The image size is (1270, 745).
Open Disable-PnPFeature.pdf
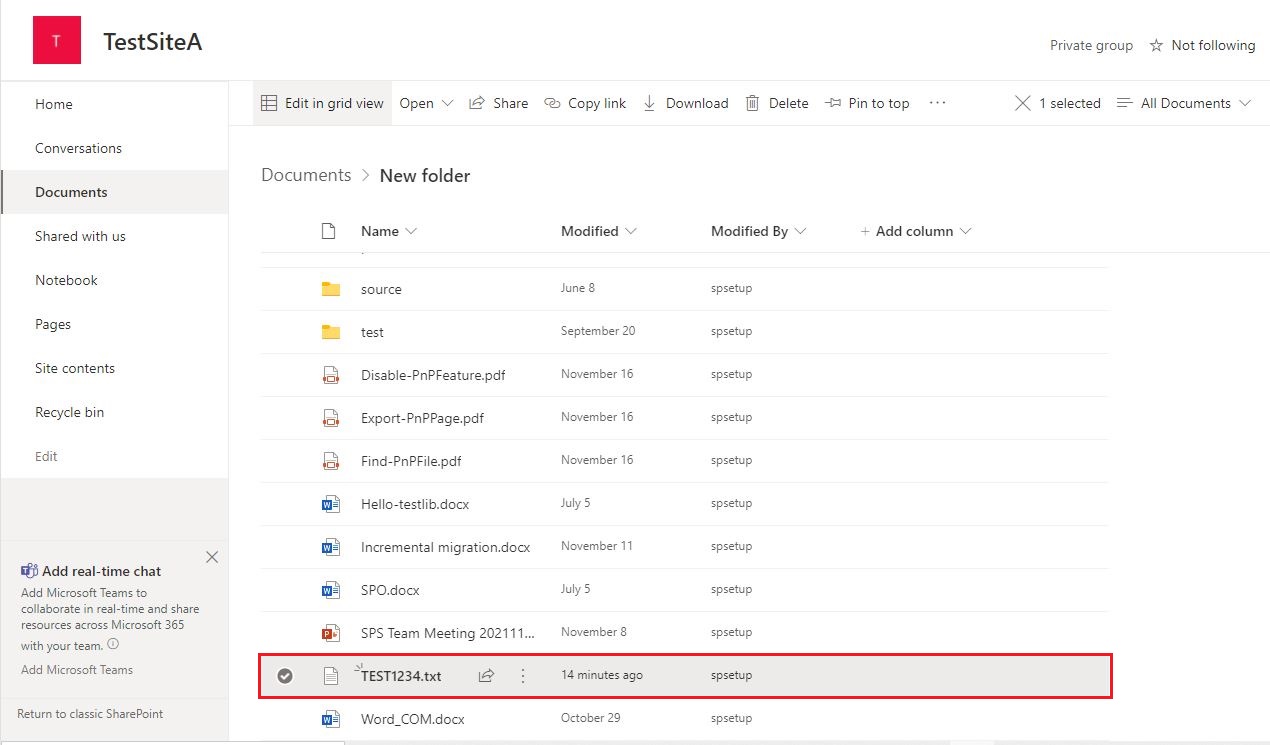point(433,375)
